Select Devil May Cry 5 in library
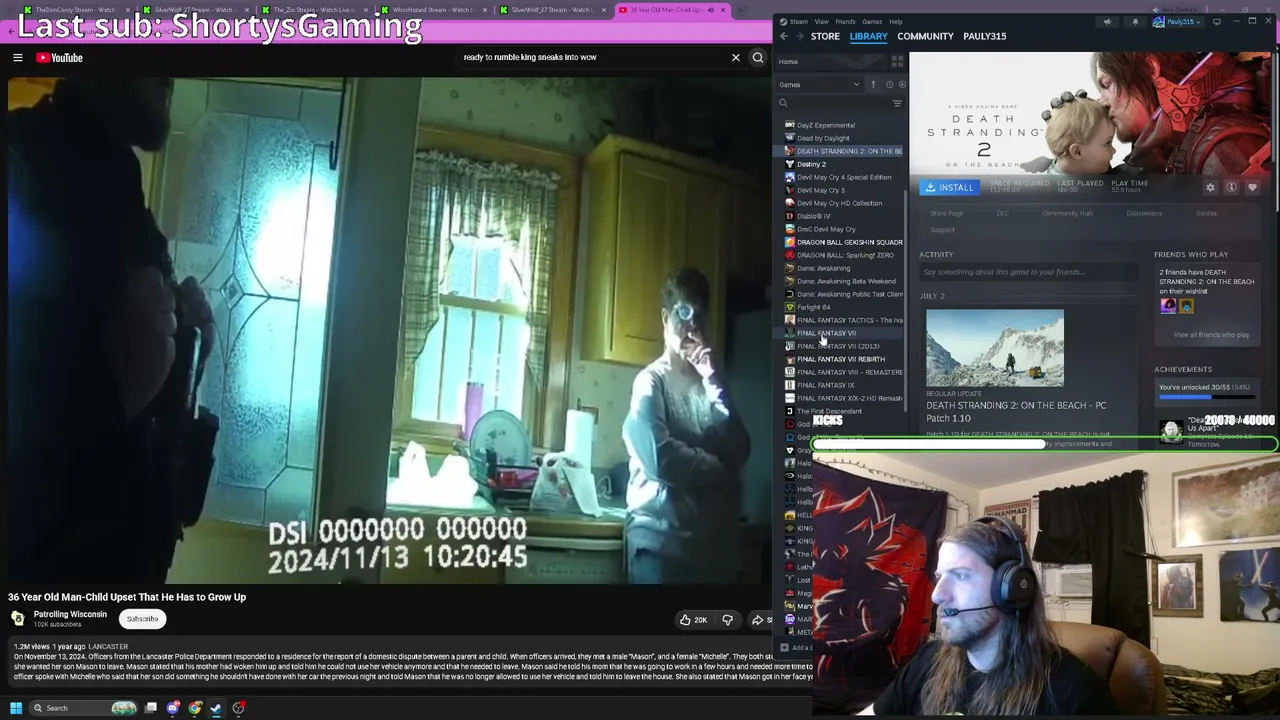1280x720 pixels. pos(821,190)
